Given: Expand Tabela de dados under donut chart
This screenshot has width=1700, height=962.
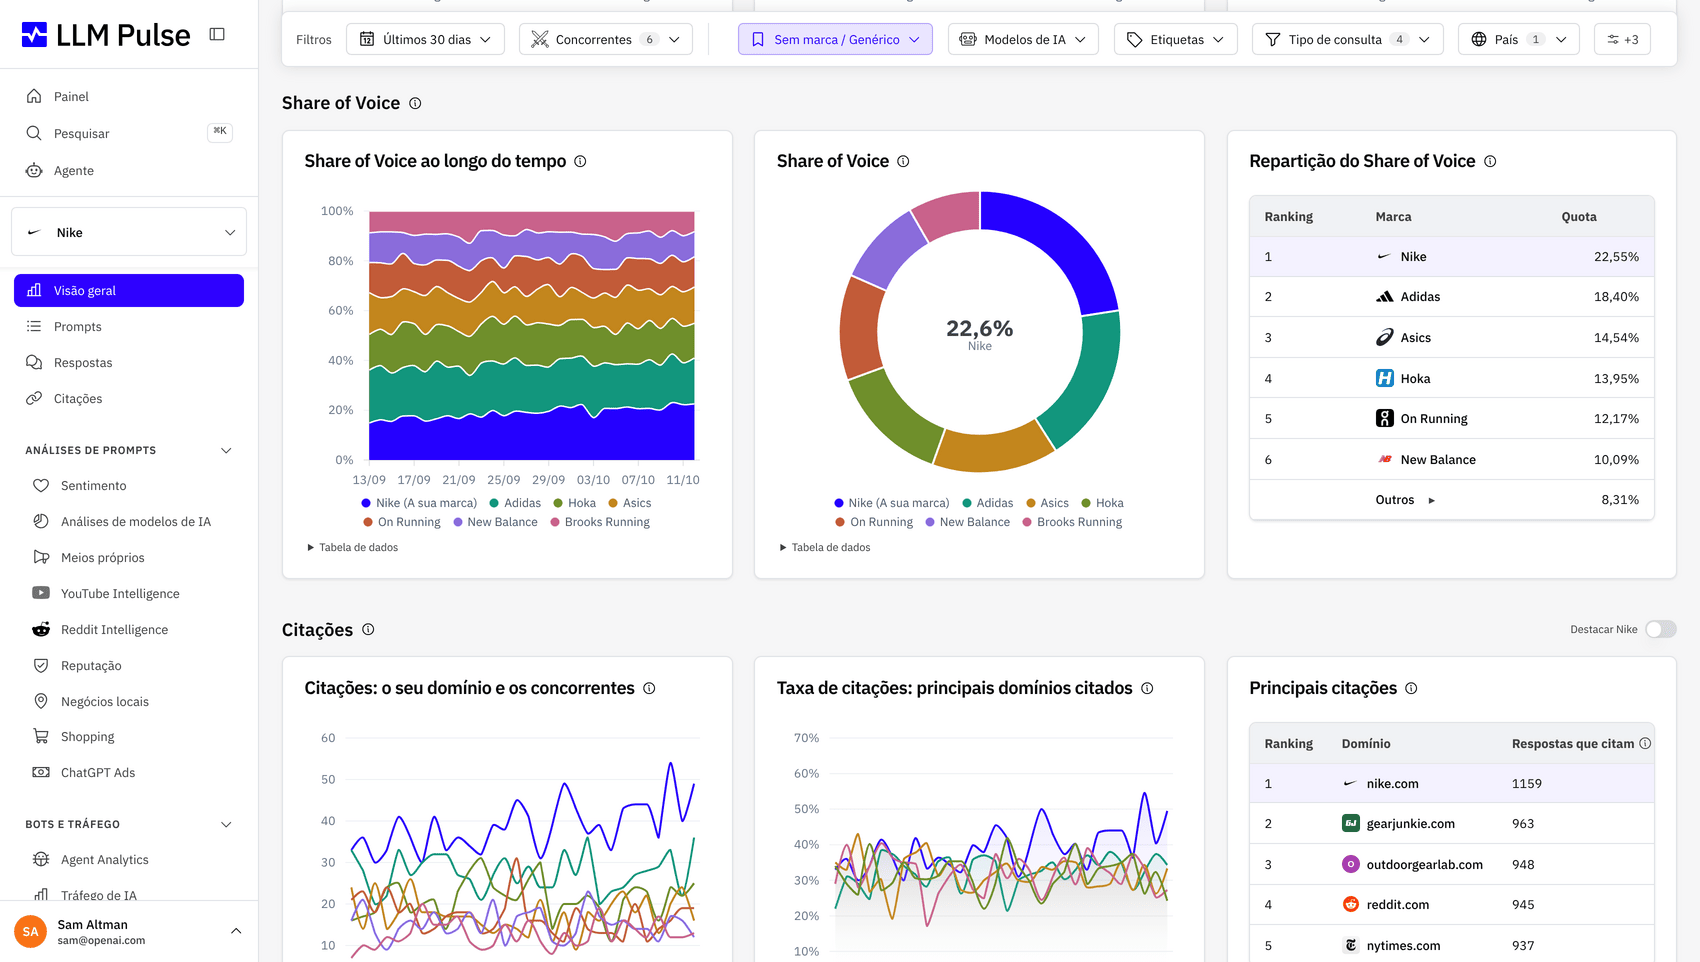Looking at the screenshot, I should [825, 547].
